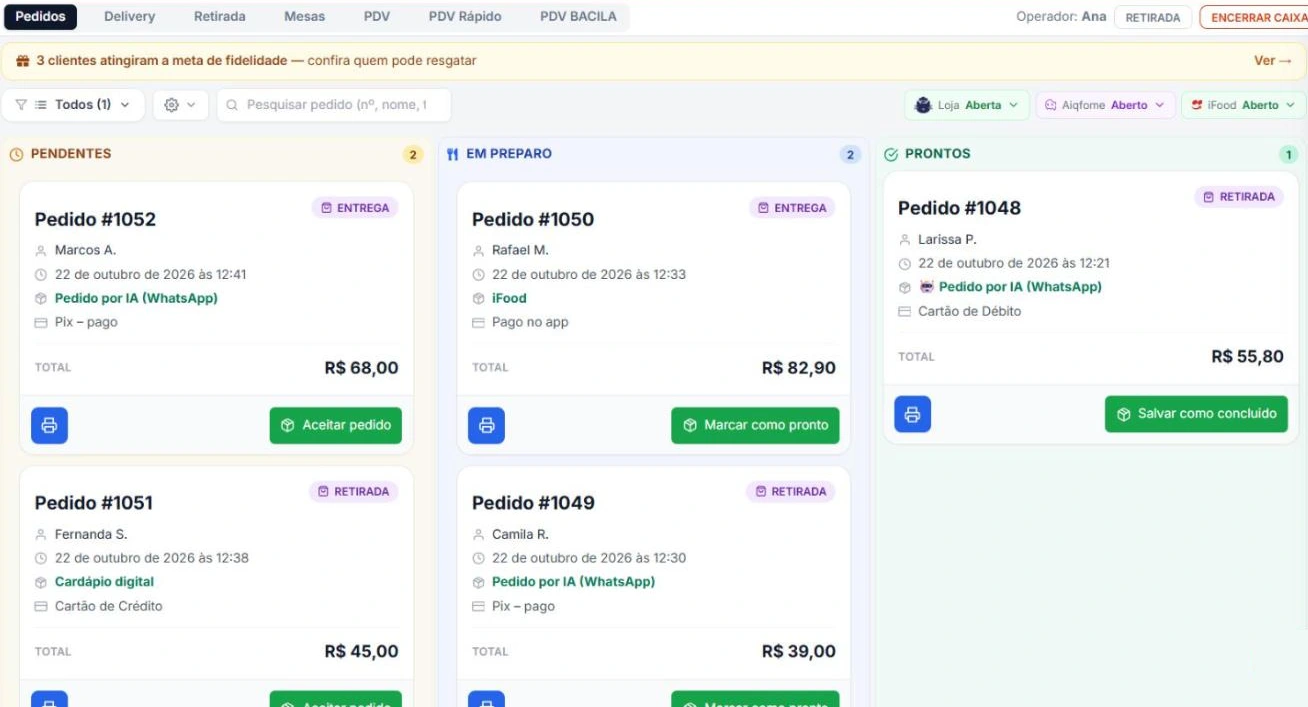The width and height of the screenshot is (1308, 707).
Task: Click the card icon beside Cartão de Débito
Action: [x=905, y=312]
